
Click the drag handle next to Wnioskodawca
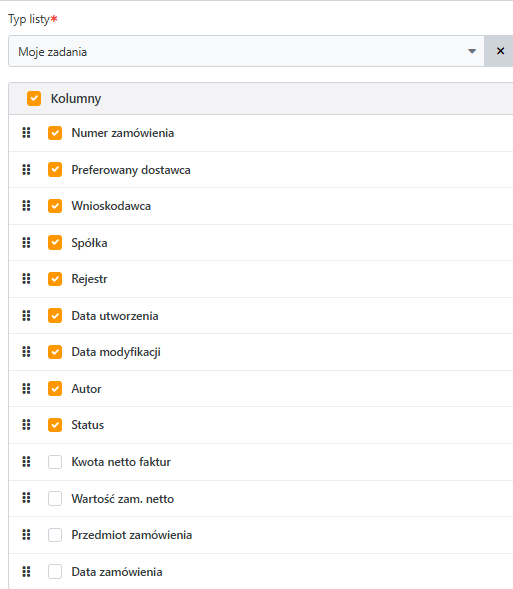pos(26,205)
